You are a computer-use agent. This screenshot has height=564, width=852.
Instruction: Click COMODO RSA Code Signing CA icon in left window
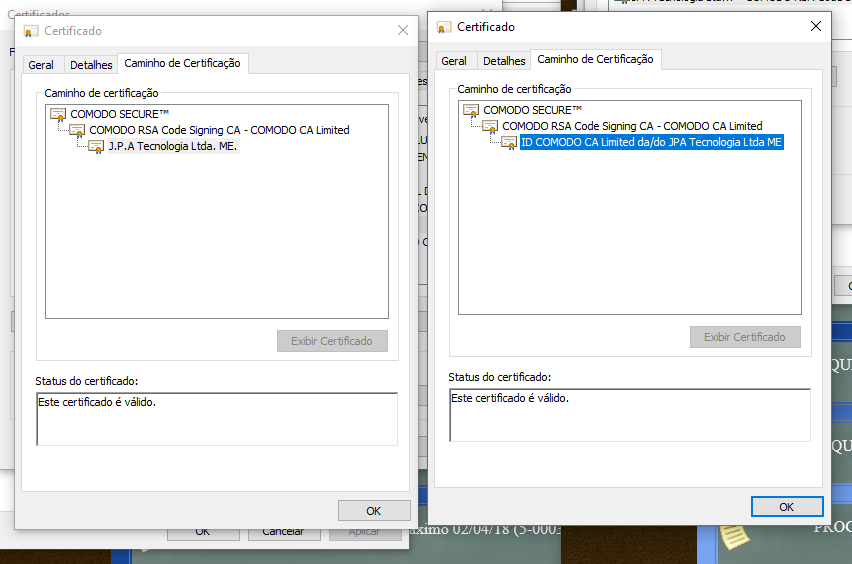pyautogui.click(x=77, y=130)
